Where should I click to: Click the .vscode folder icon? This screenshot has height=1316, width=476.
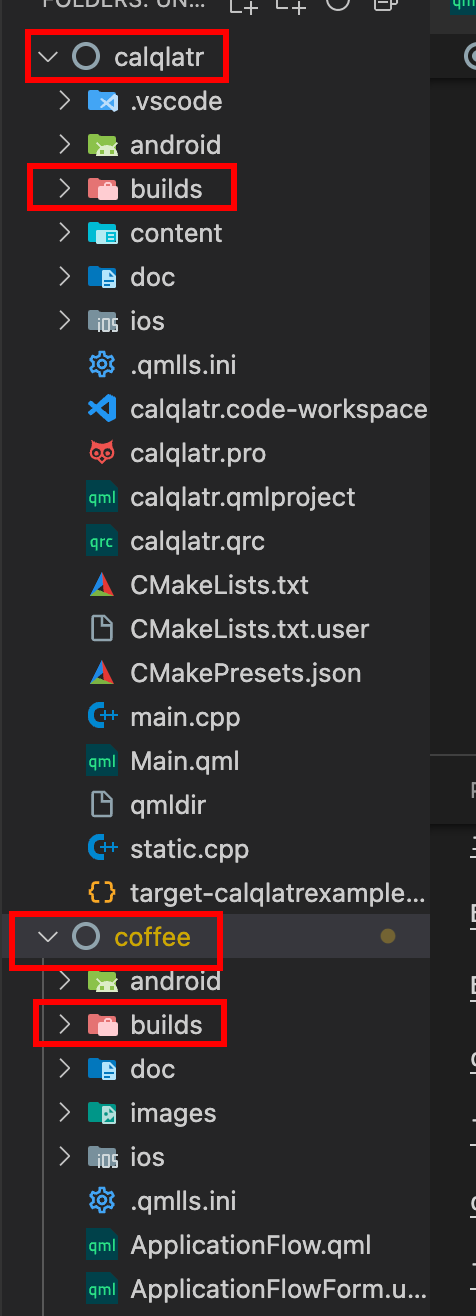(102, 101)
